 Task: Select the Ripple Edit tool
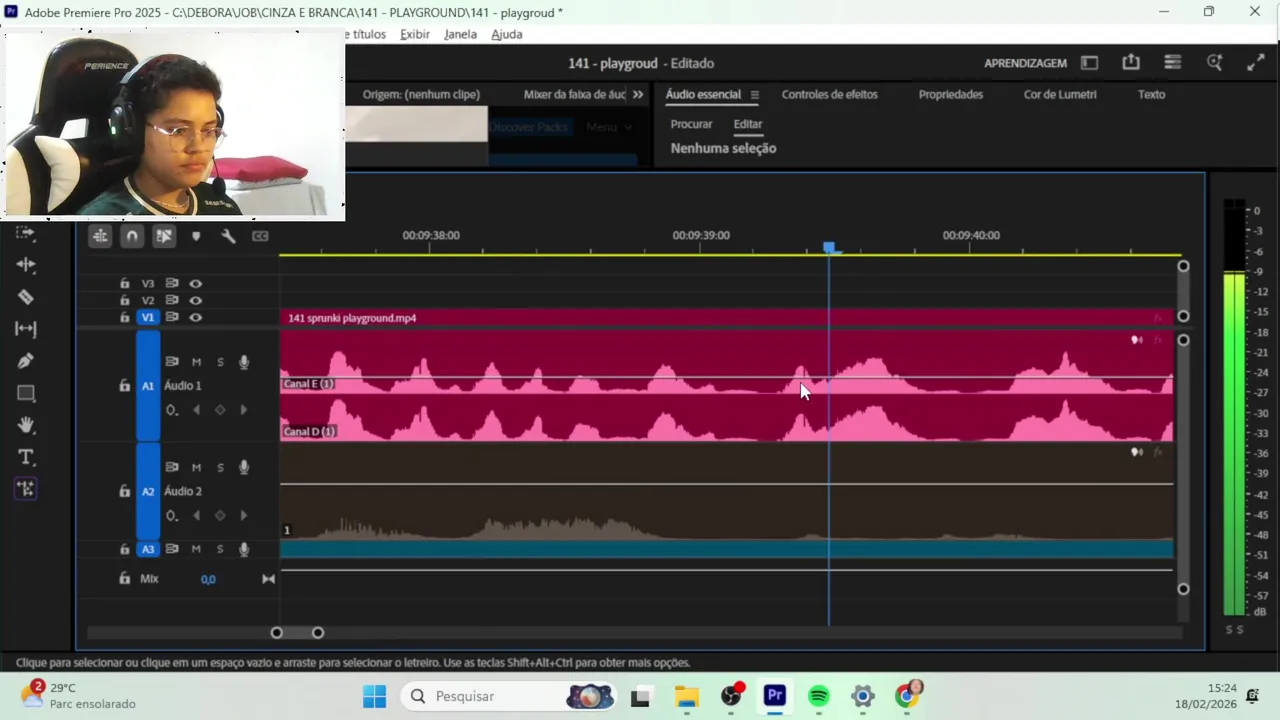(x=26, y=265)
